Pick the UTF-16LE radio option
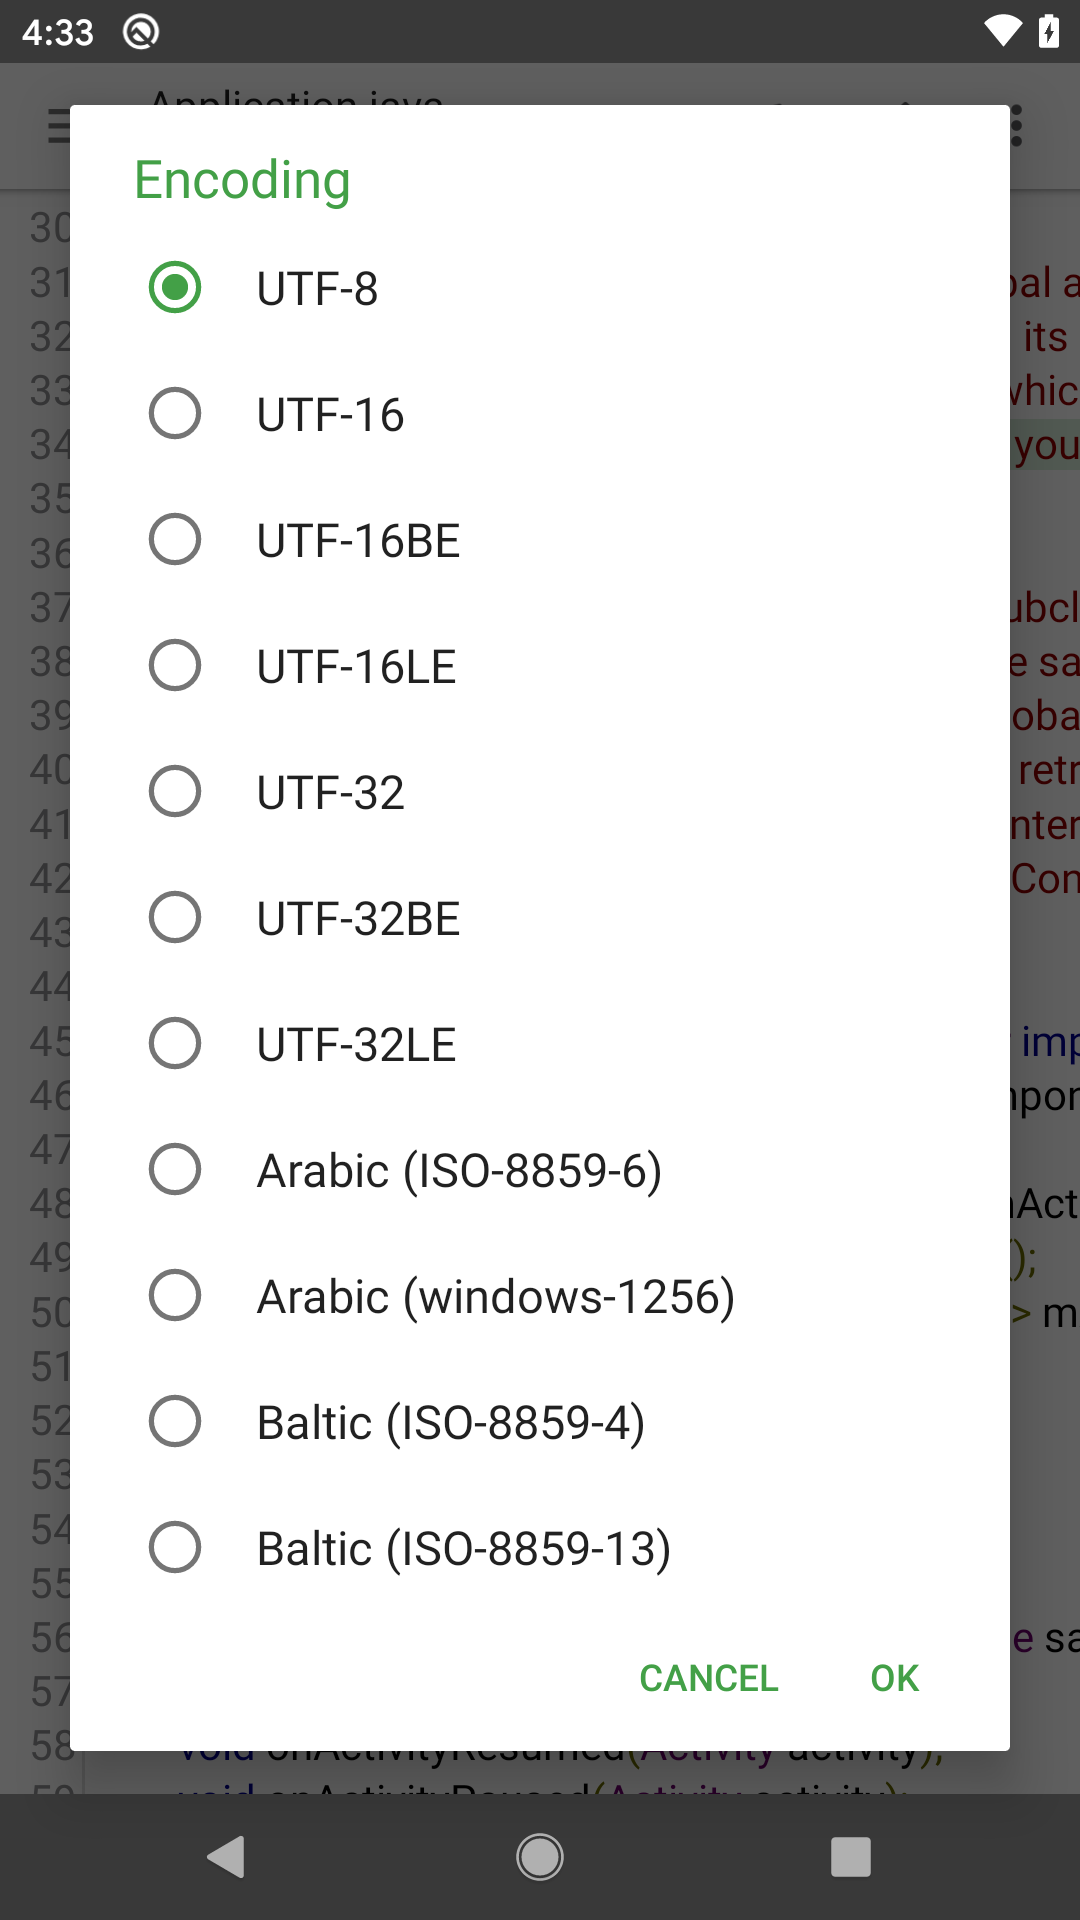 [175, 666]
